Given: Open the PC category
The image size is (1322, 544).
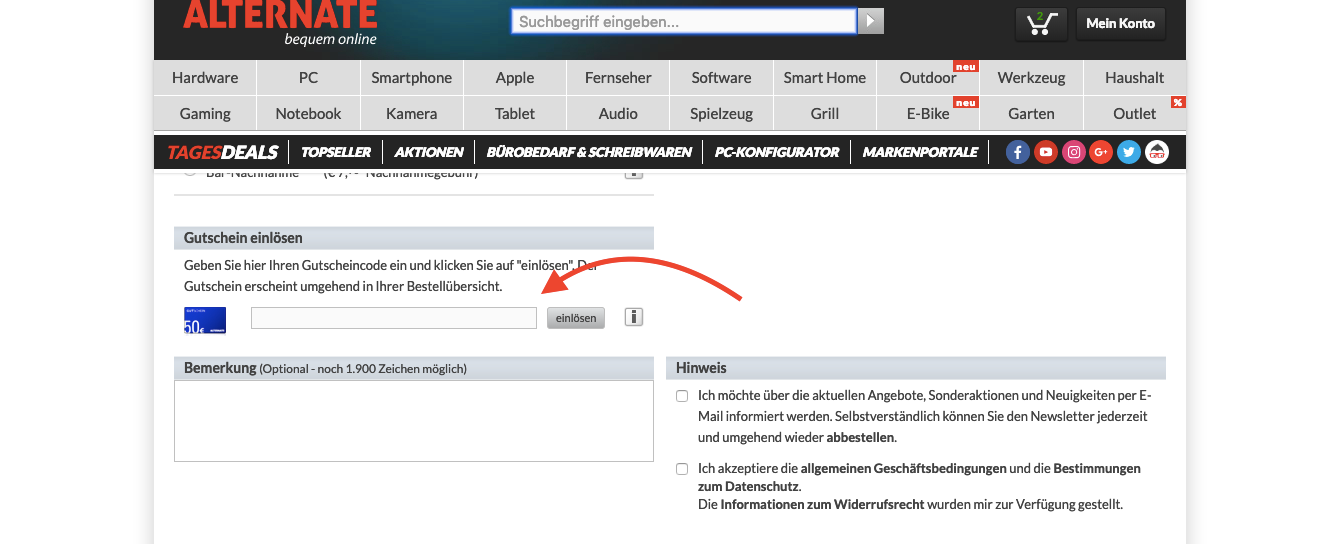Looking at the screenshot, I should pos(308,77).
